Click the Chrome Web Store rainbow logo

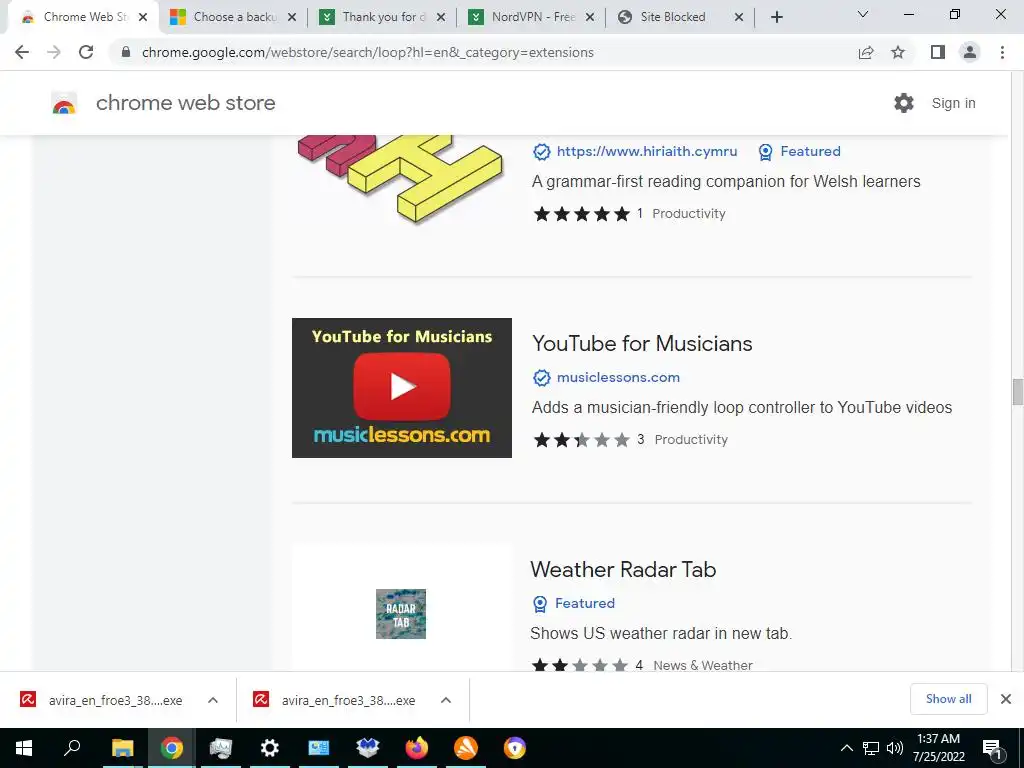coord(64,103)
